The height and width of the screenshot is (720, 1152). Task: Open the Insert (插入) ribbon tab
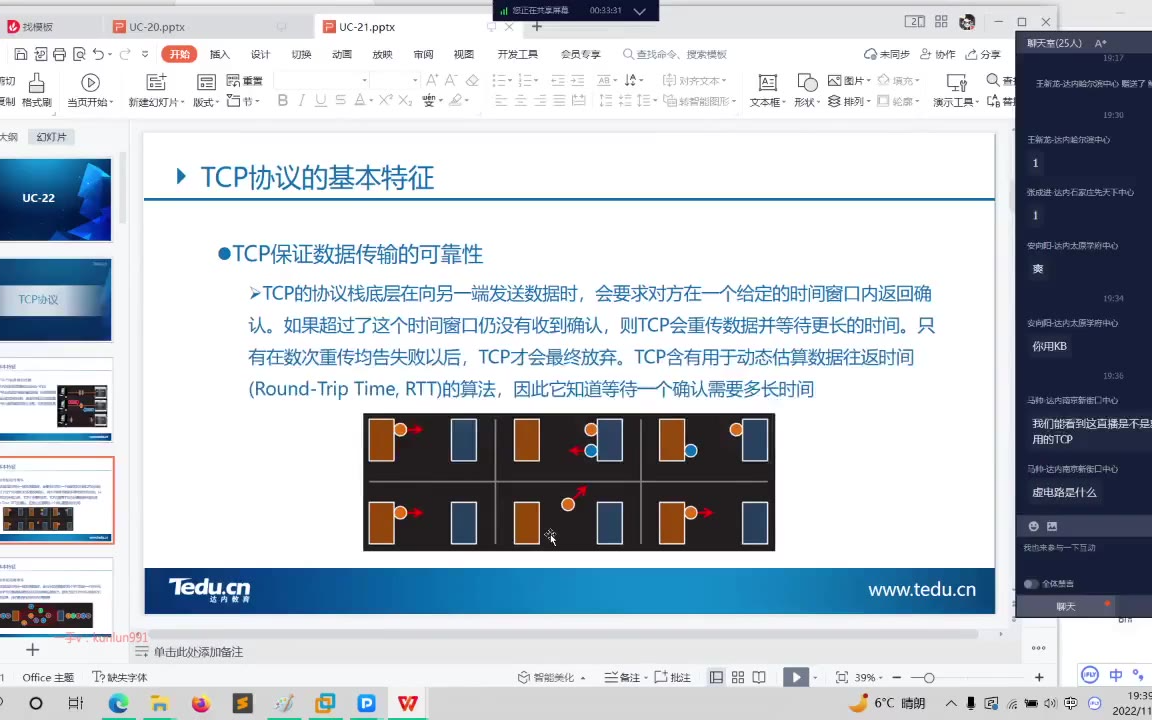pos(219,54)
